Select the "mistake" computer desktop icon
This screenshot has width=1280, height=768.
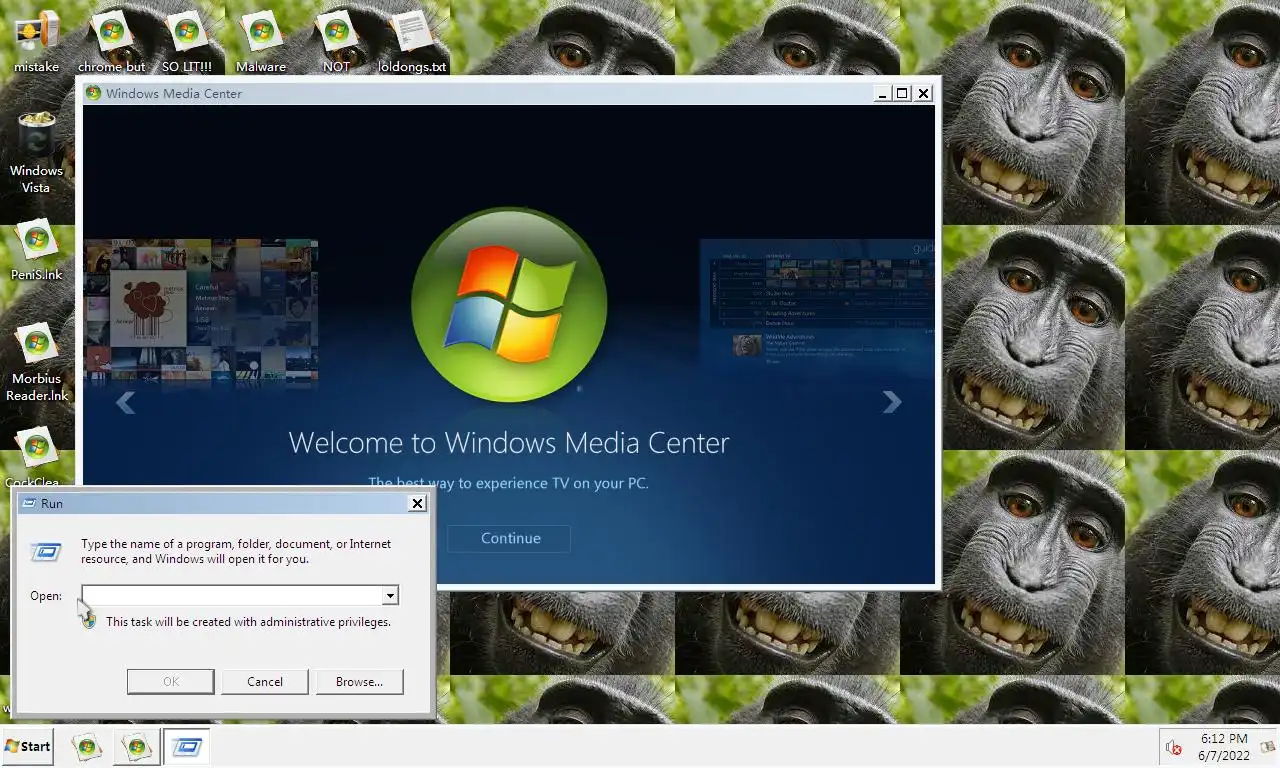36,40
